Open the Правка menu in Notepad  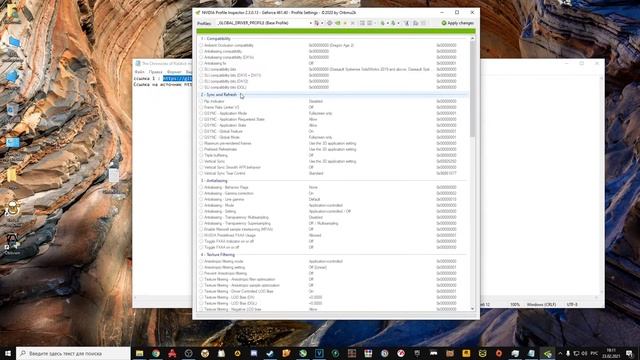coord(155,72)
